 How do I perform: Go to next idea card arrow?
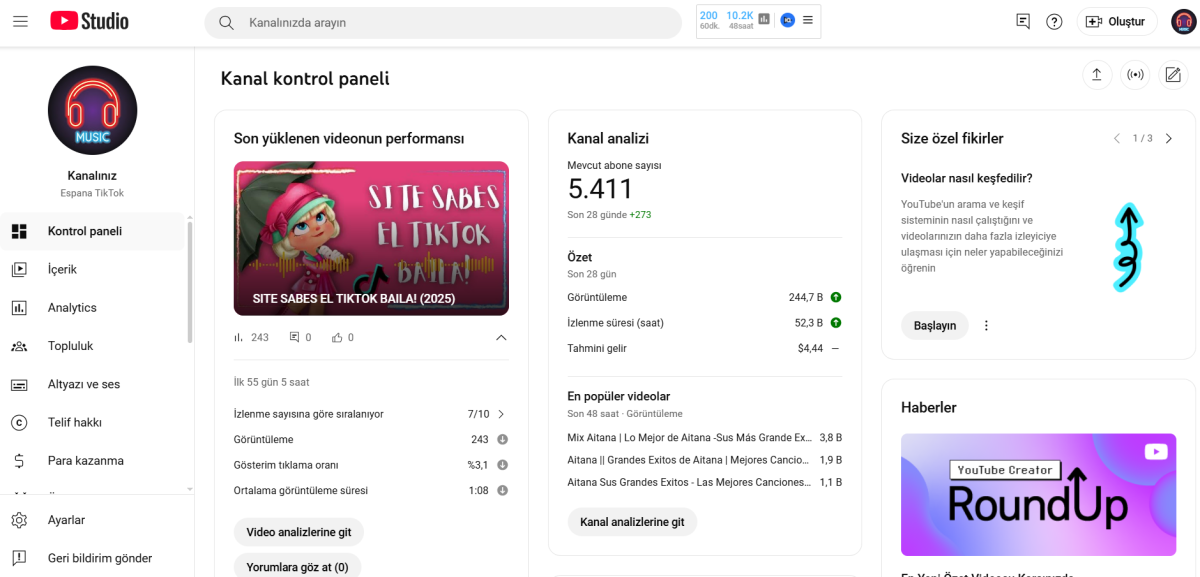[1169, 139]
